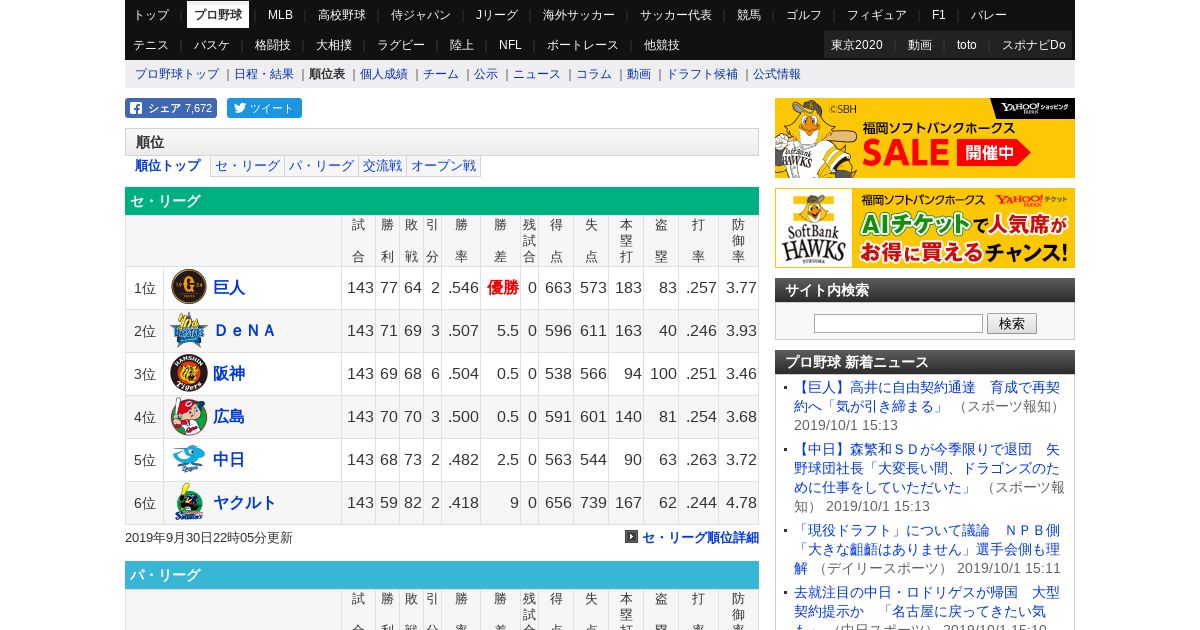Select the プロ野球 navigation tab
The width and height of the screenshot is (1200, 630).
click(218, 15)
